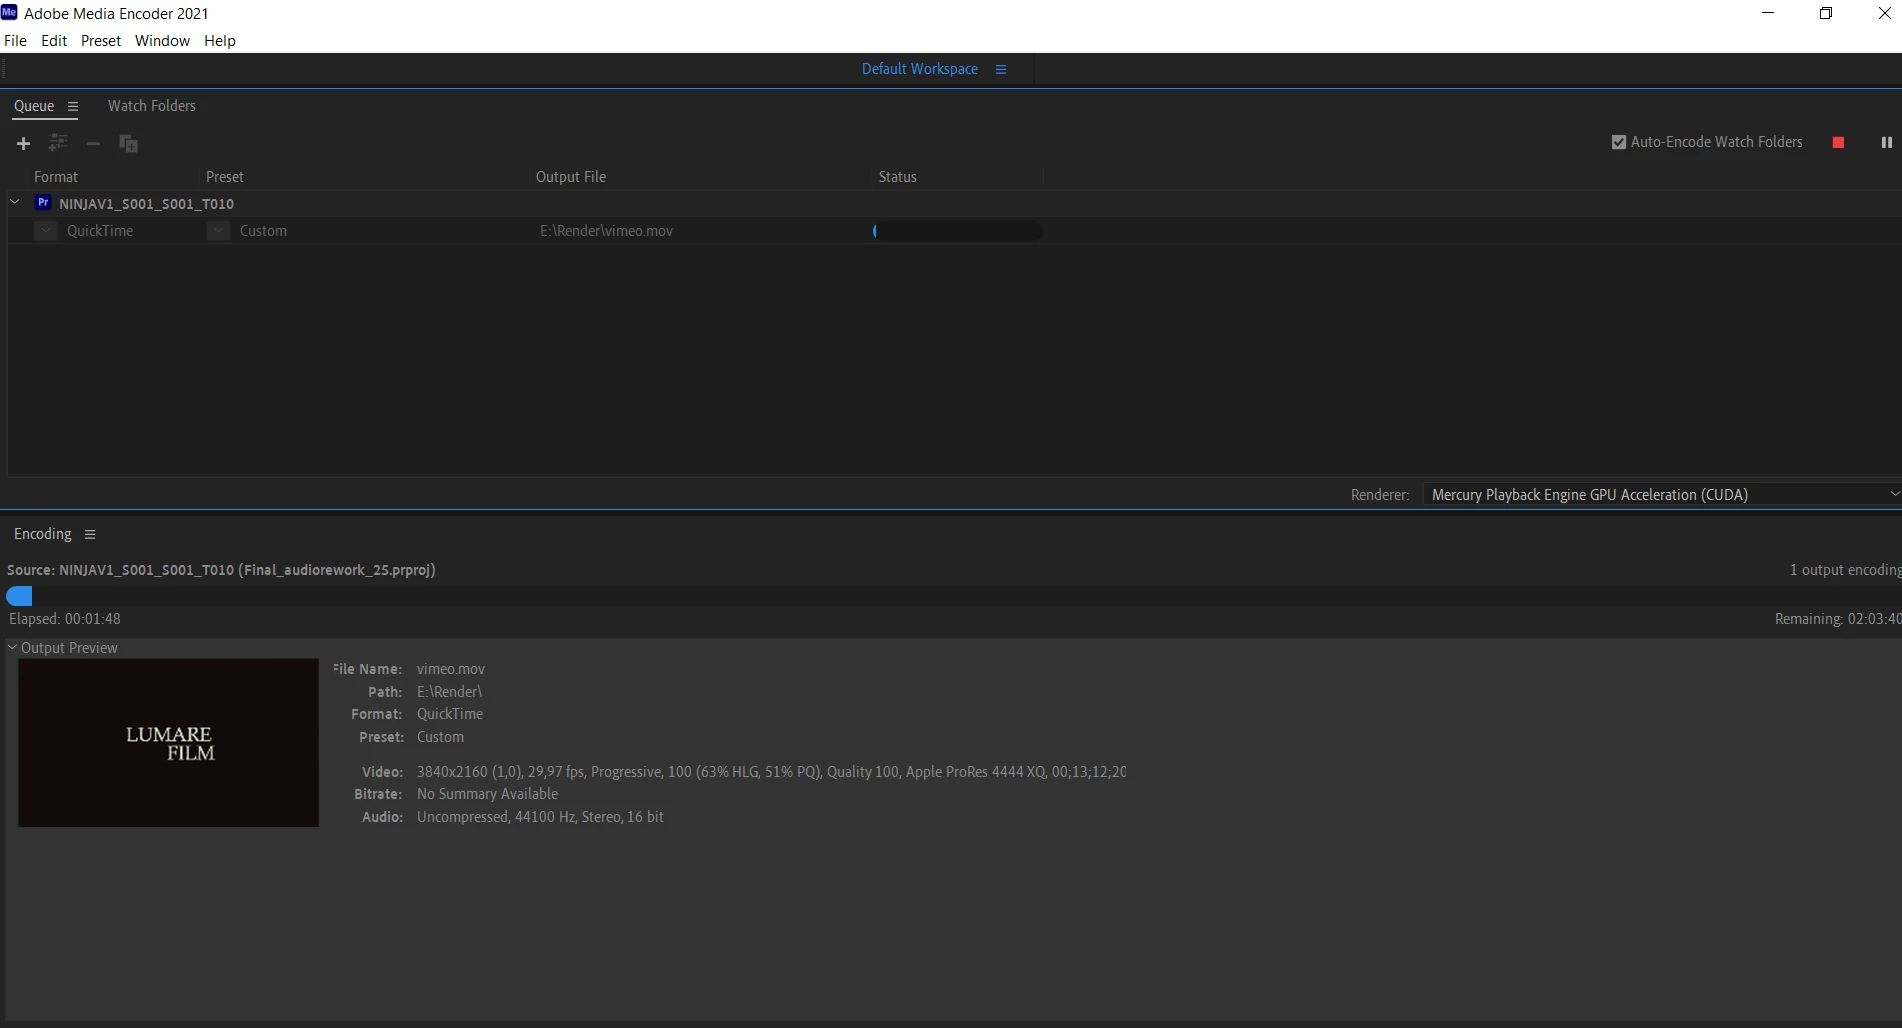This screenshot has width=1902, height=1028.
Task: Restore down the Media Encoder window
Action: pos(1826,13)
